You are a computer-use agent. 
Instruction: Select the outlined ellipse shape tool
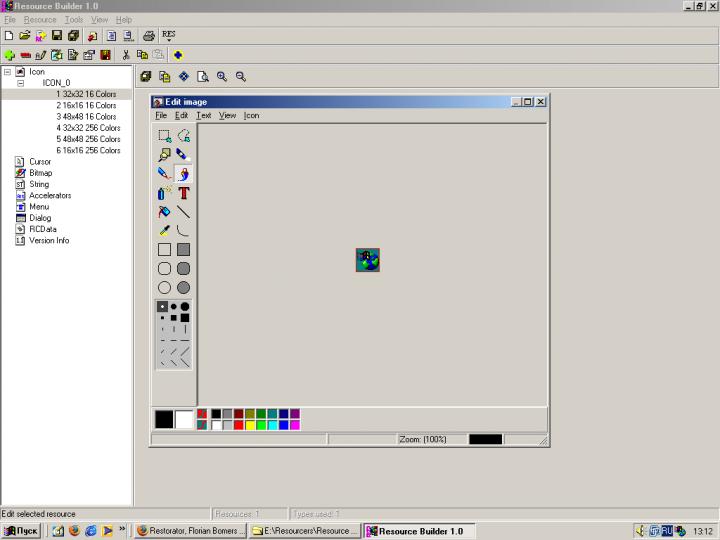[164, 288]
